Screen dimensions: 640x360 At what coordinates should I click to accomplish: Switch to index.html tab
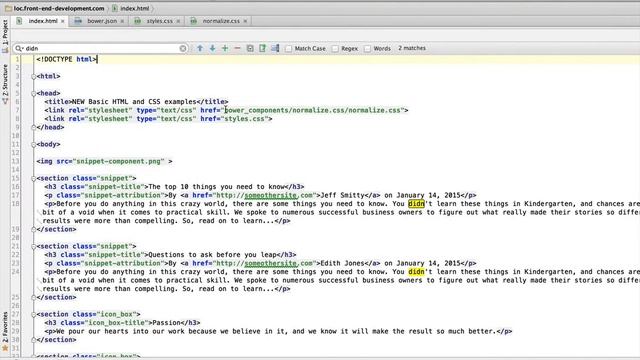[x=42, y=21]
